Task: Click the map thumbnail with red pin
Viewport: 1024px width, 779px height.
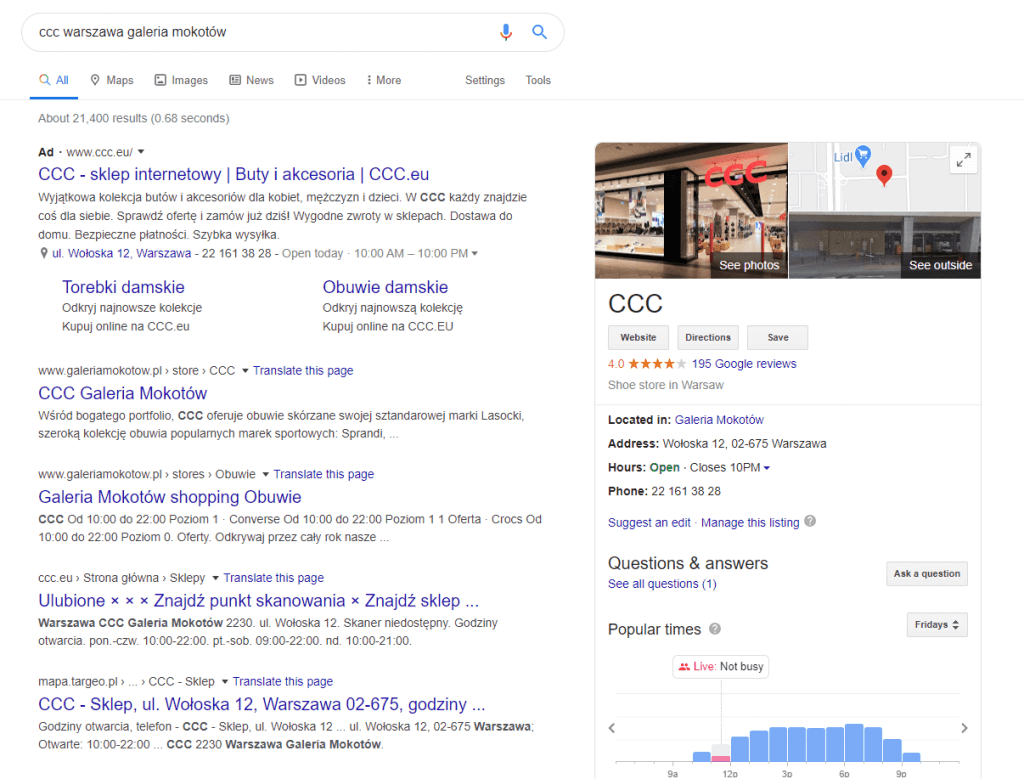Action: [x=884, y=177]
